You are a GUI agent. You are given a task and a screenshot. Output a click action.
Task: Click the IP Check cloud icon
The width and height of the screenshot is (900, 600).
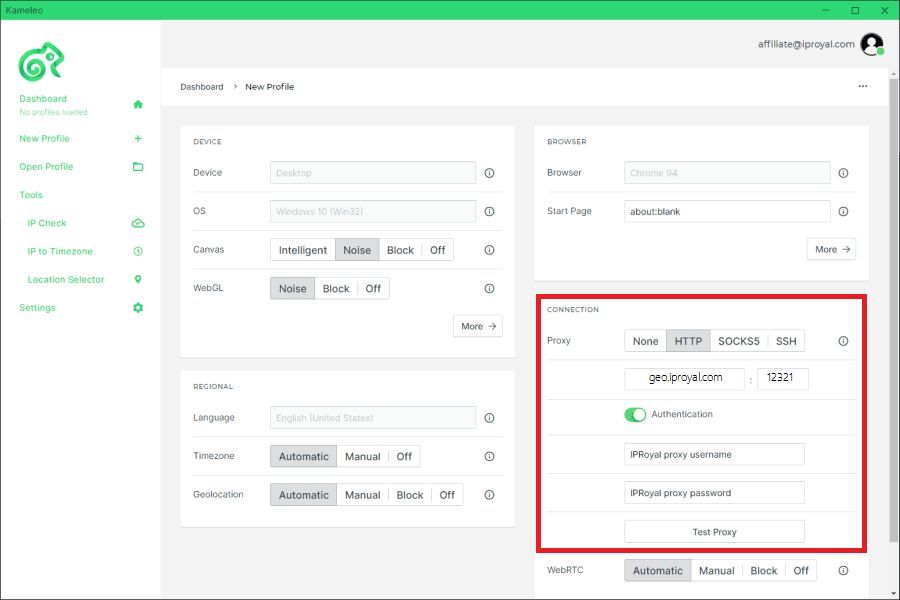pyautogui.click(x=138, y=223)
